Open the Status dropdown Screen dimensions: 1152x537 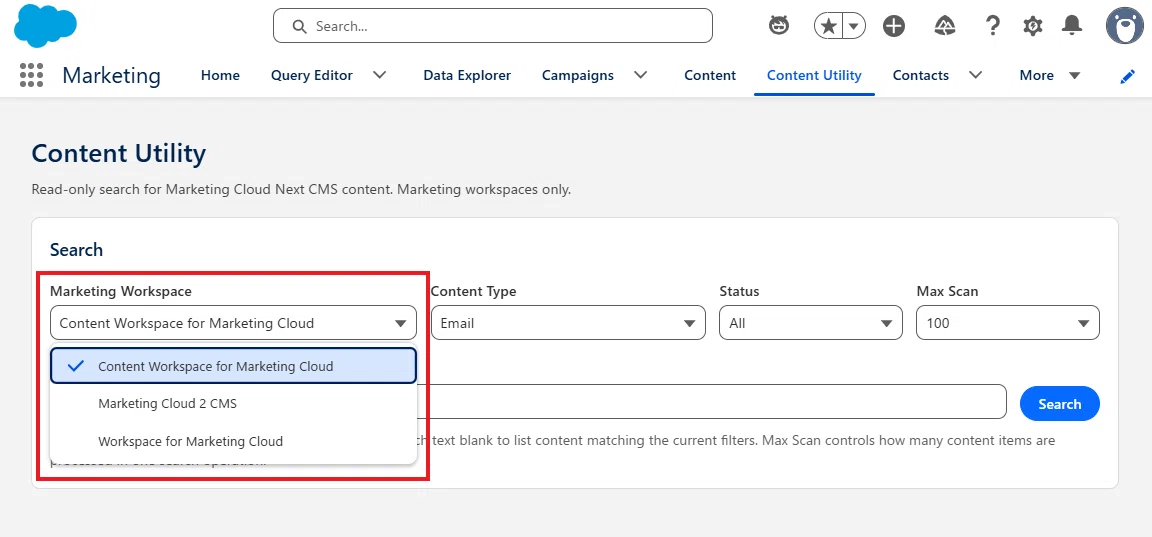click(810, 322)
